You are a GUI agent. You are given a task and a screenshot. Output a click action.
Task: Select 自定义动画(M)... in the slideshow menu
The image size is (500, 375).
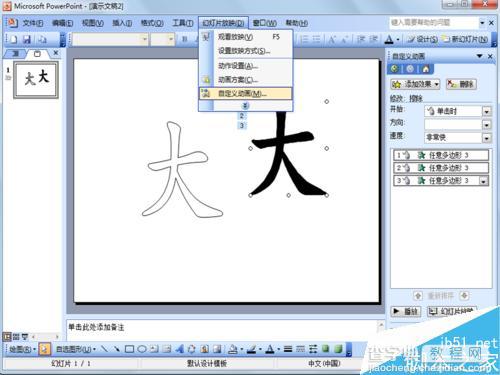(246, 94)
